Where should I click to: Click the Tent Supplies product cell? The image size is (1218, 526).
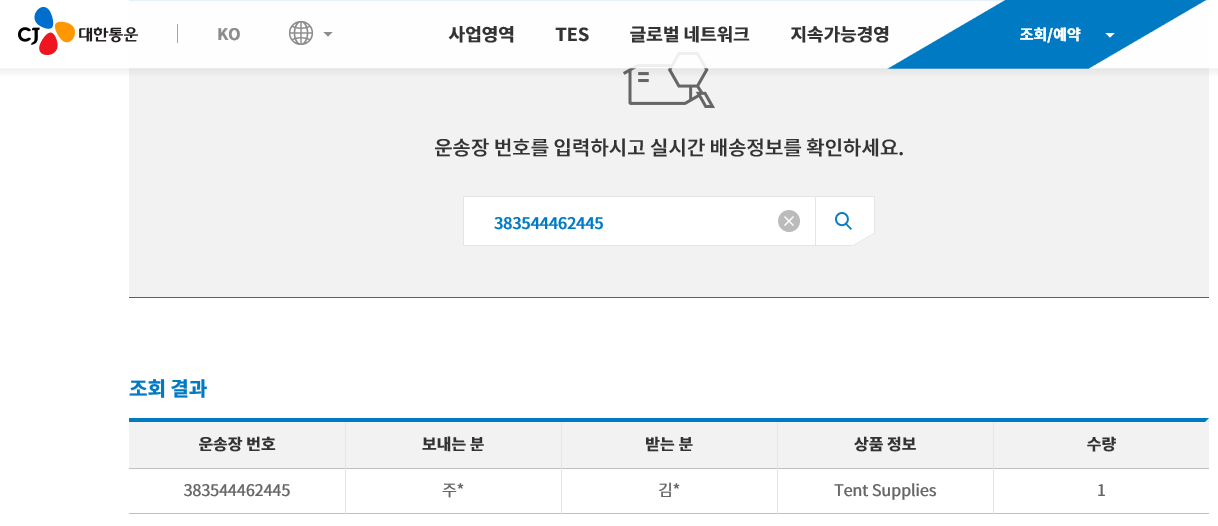(x=885, y=491)
